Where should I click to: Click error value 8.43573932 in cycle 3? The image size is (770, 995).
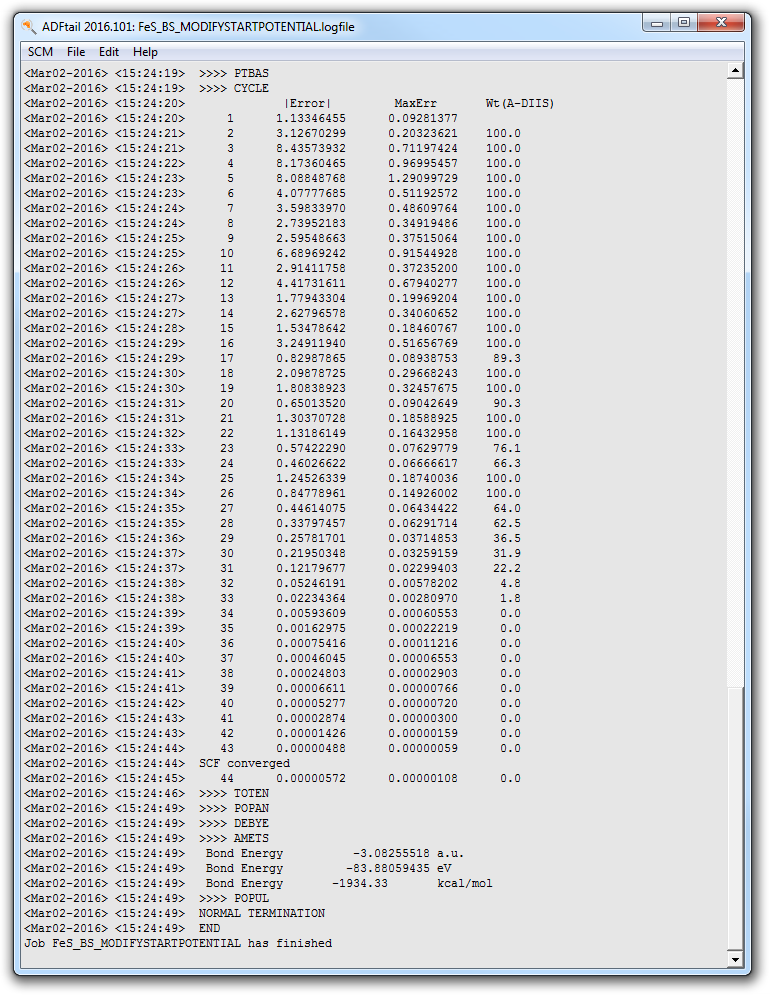click(311, 148)
